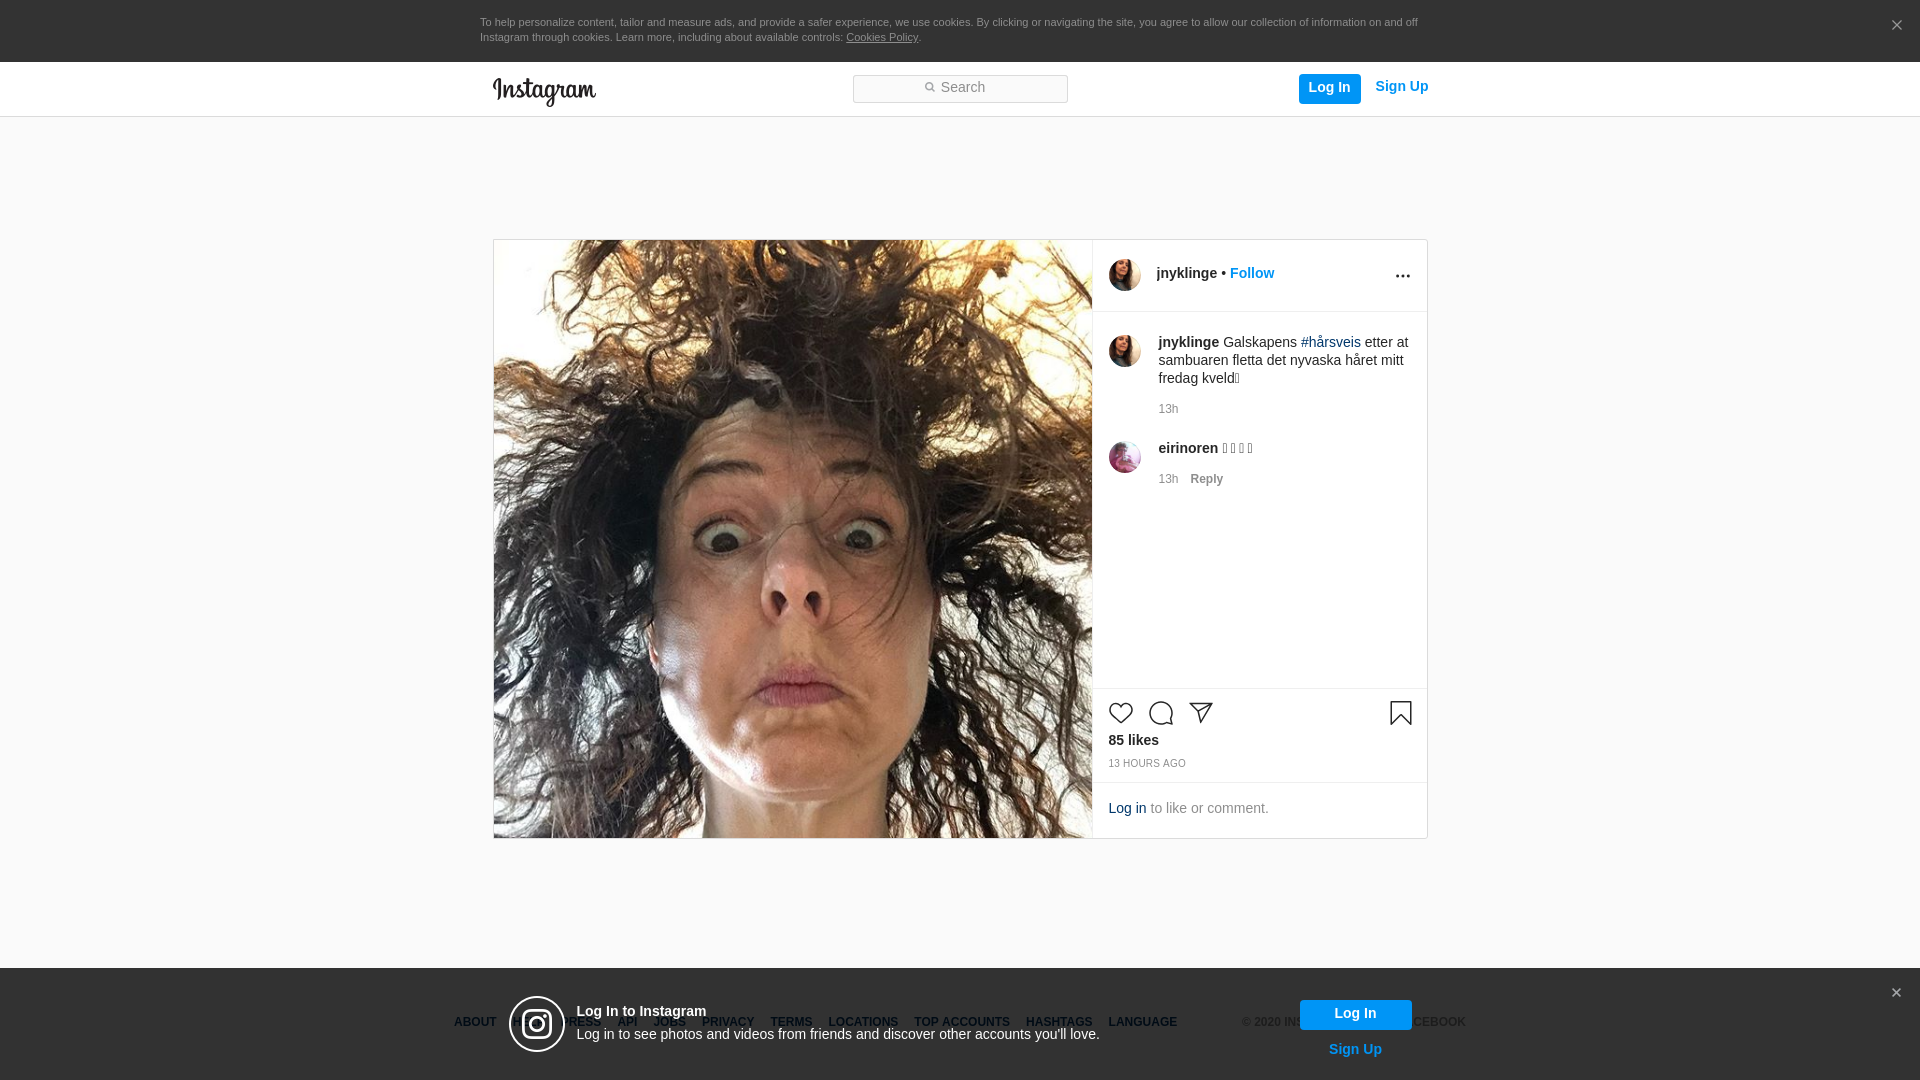Open jnyklinge username in the caption

click(x=1188, y=342)
